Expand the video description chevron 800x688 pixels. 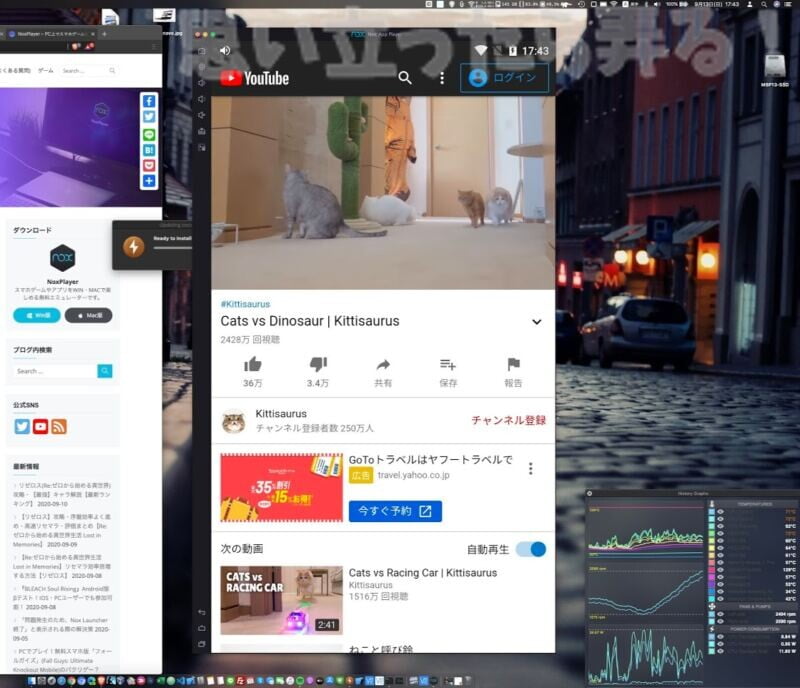point(537,322)
